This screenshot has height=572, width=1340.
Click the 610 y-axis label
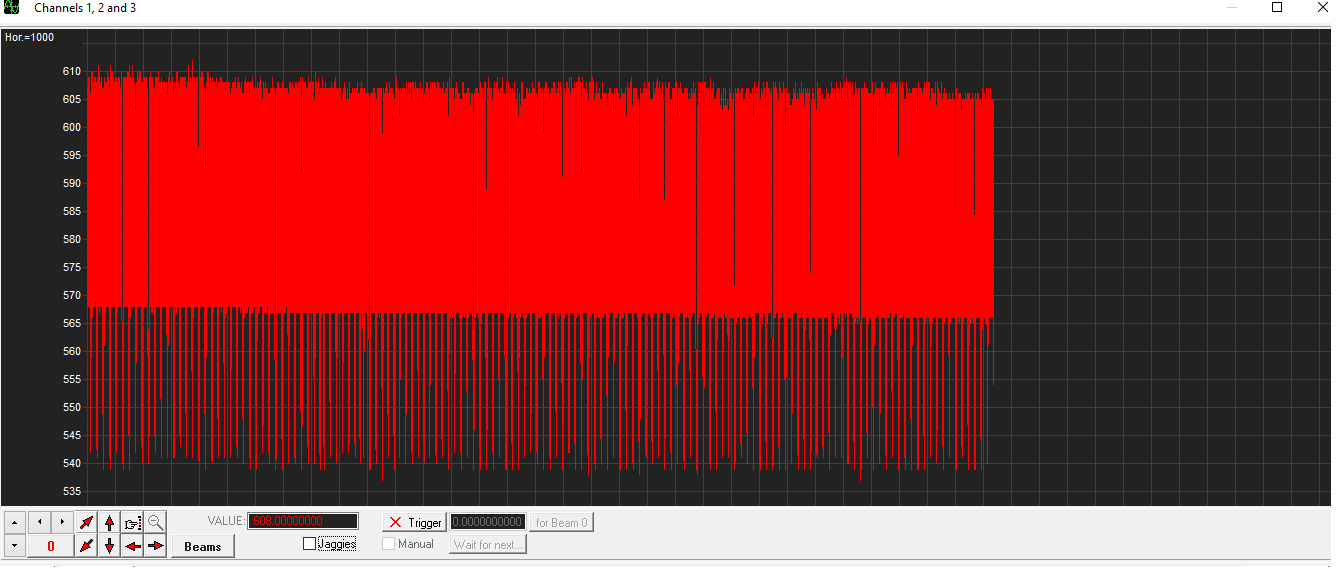[x=71, y=71]
